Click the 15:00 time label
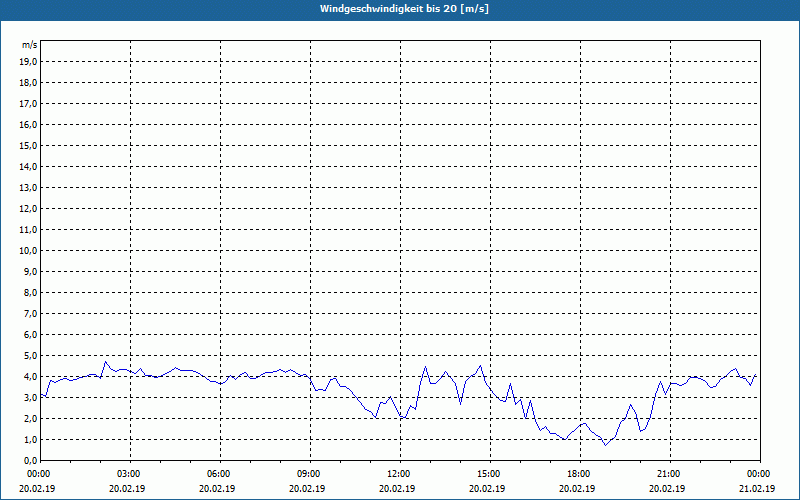Image resolution: width=800 pixels, height=500 pixels. 487,474
